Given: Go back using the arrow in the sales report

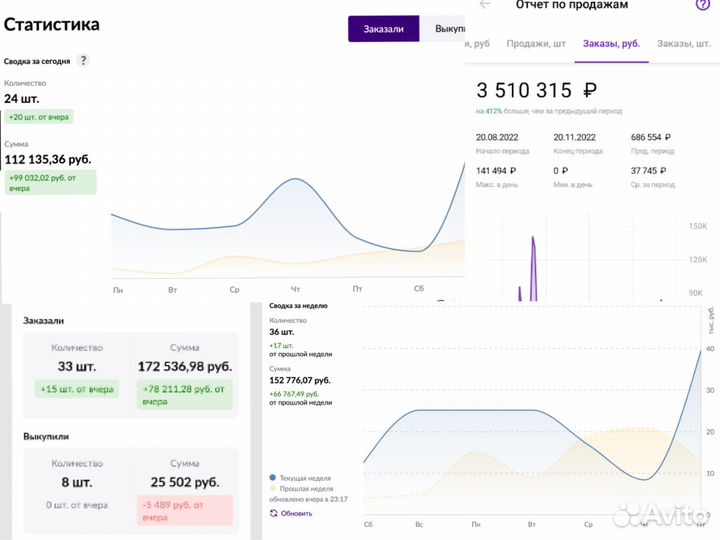Looking at the screenshot, I should [485, 5].
